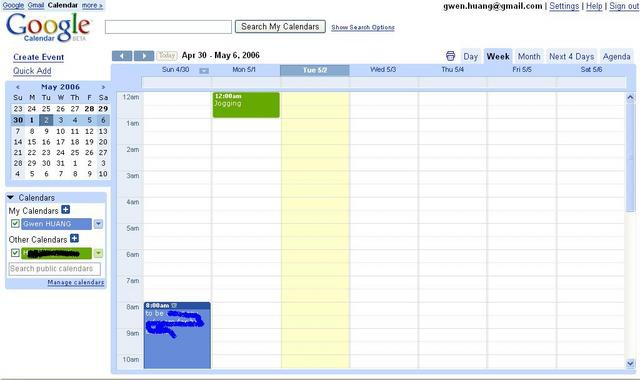640x380 pixels.
Task: Select date 15 in mini calendar
Action: pos(32,142)
